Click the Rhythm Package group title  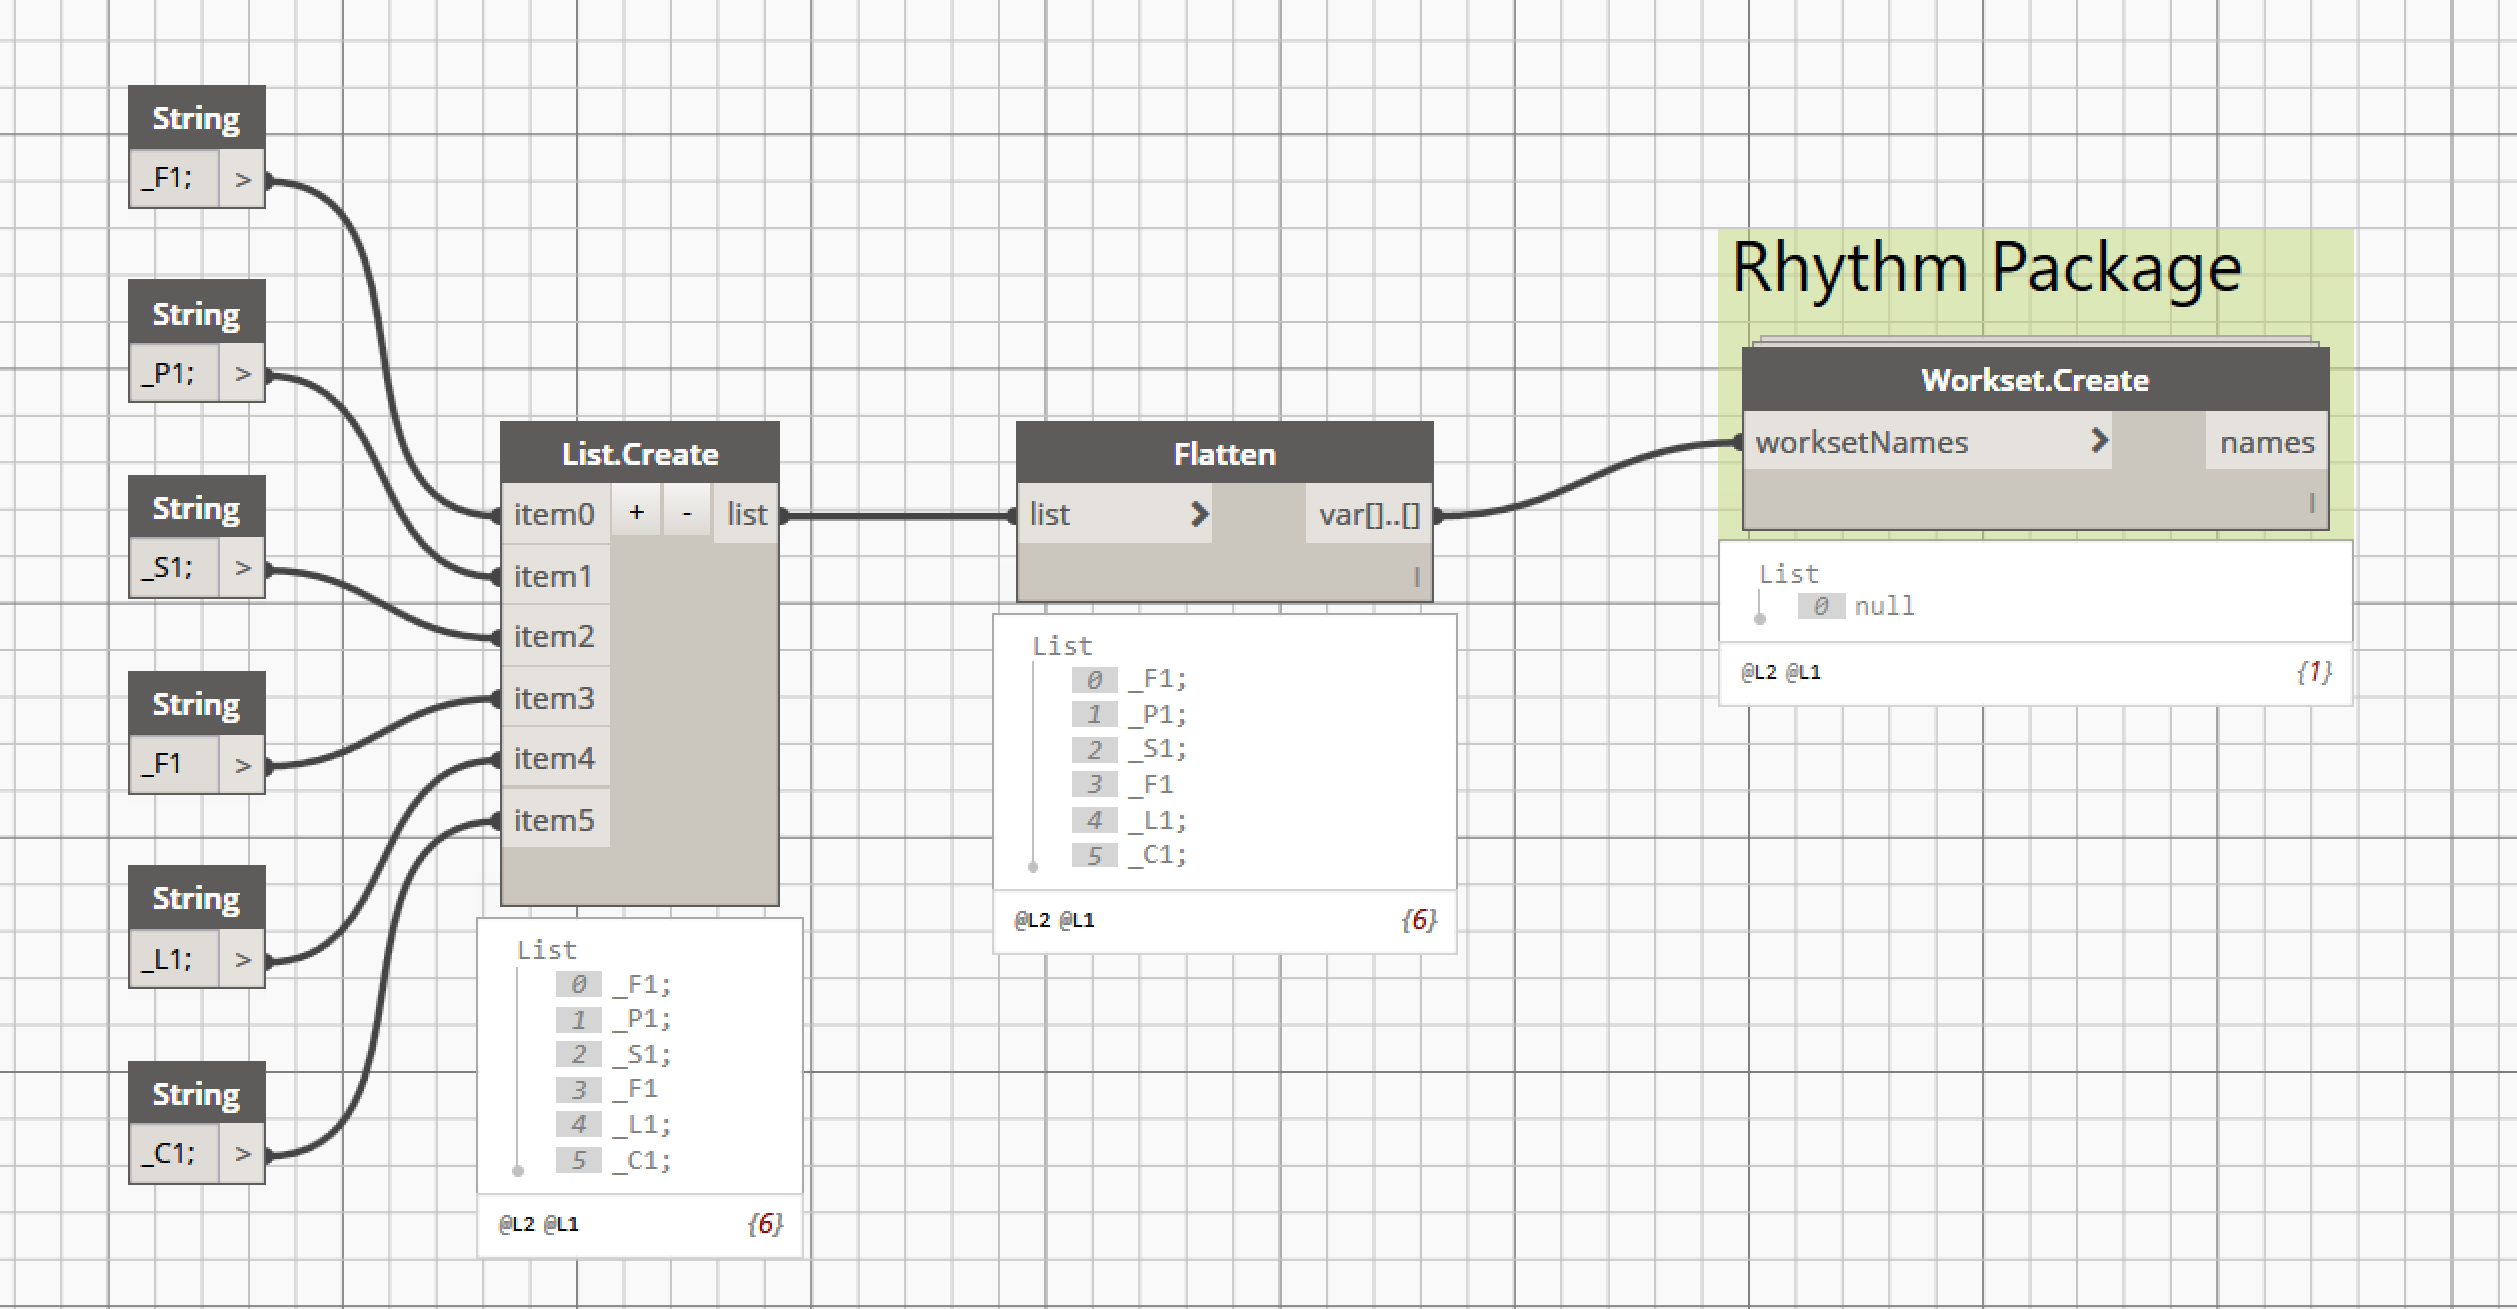pyautogui.click(x=1986, y=268)
